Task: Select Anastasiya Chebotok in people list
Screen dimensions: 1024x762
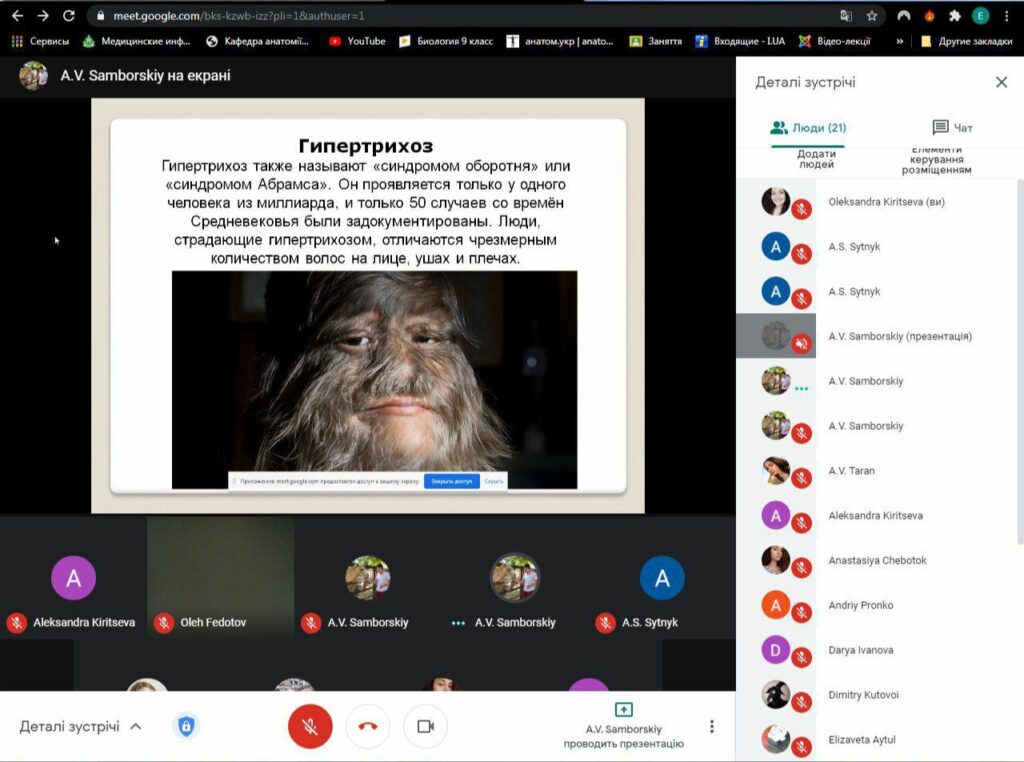Action: click(x=879, y=560)
